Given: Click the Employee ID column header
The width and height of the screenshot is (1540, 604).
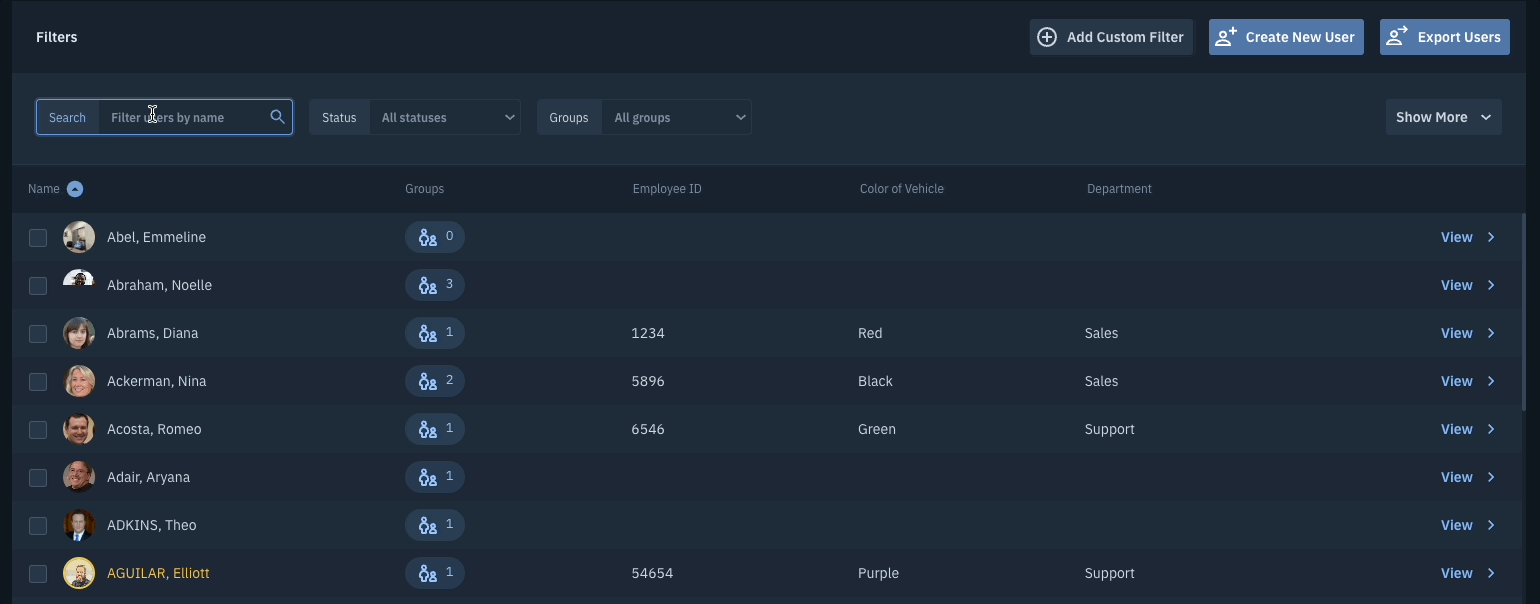Looking at the screenshot, I should (667, 189).
